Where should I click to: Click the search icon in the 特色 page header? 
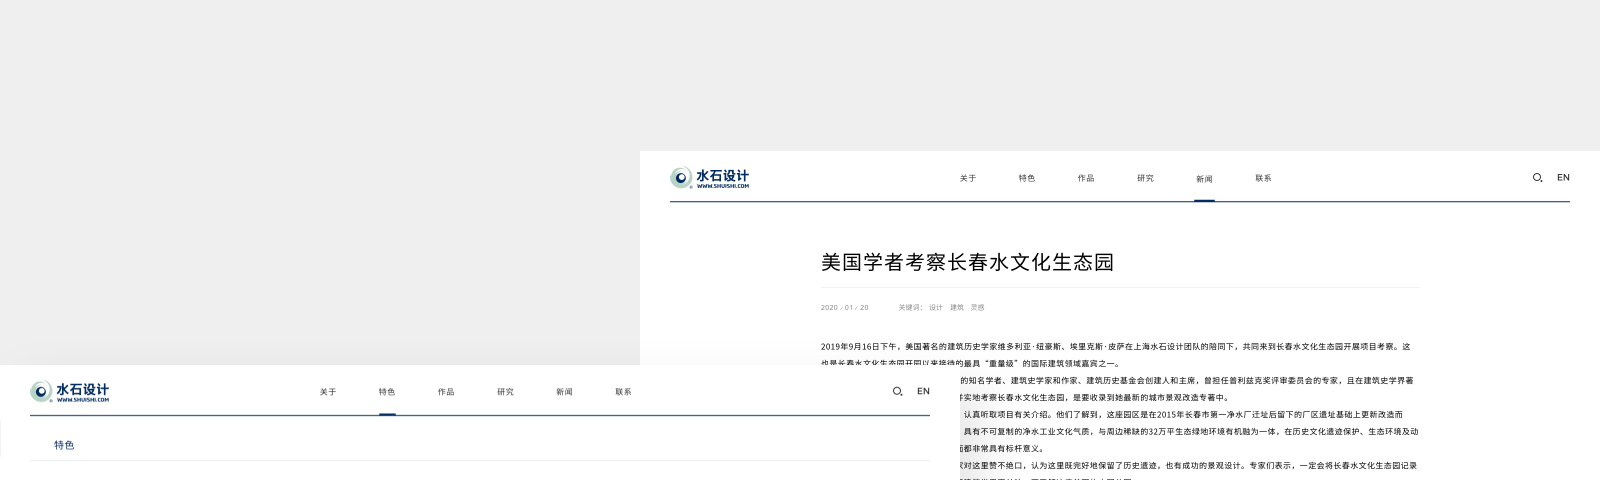pos(897,392)
